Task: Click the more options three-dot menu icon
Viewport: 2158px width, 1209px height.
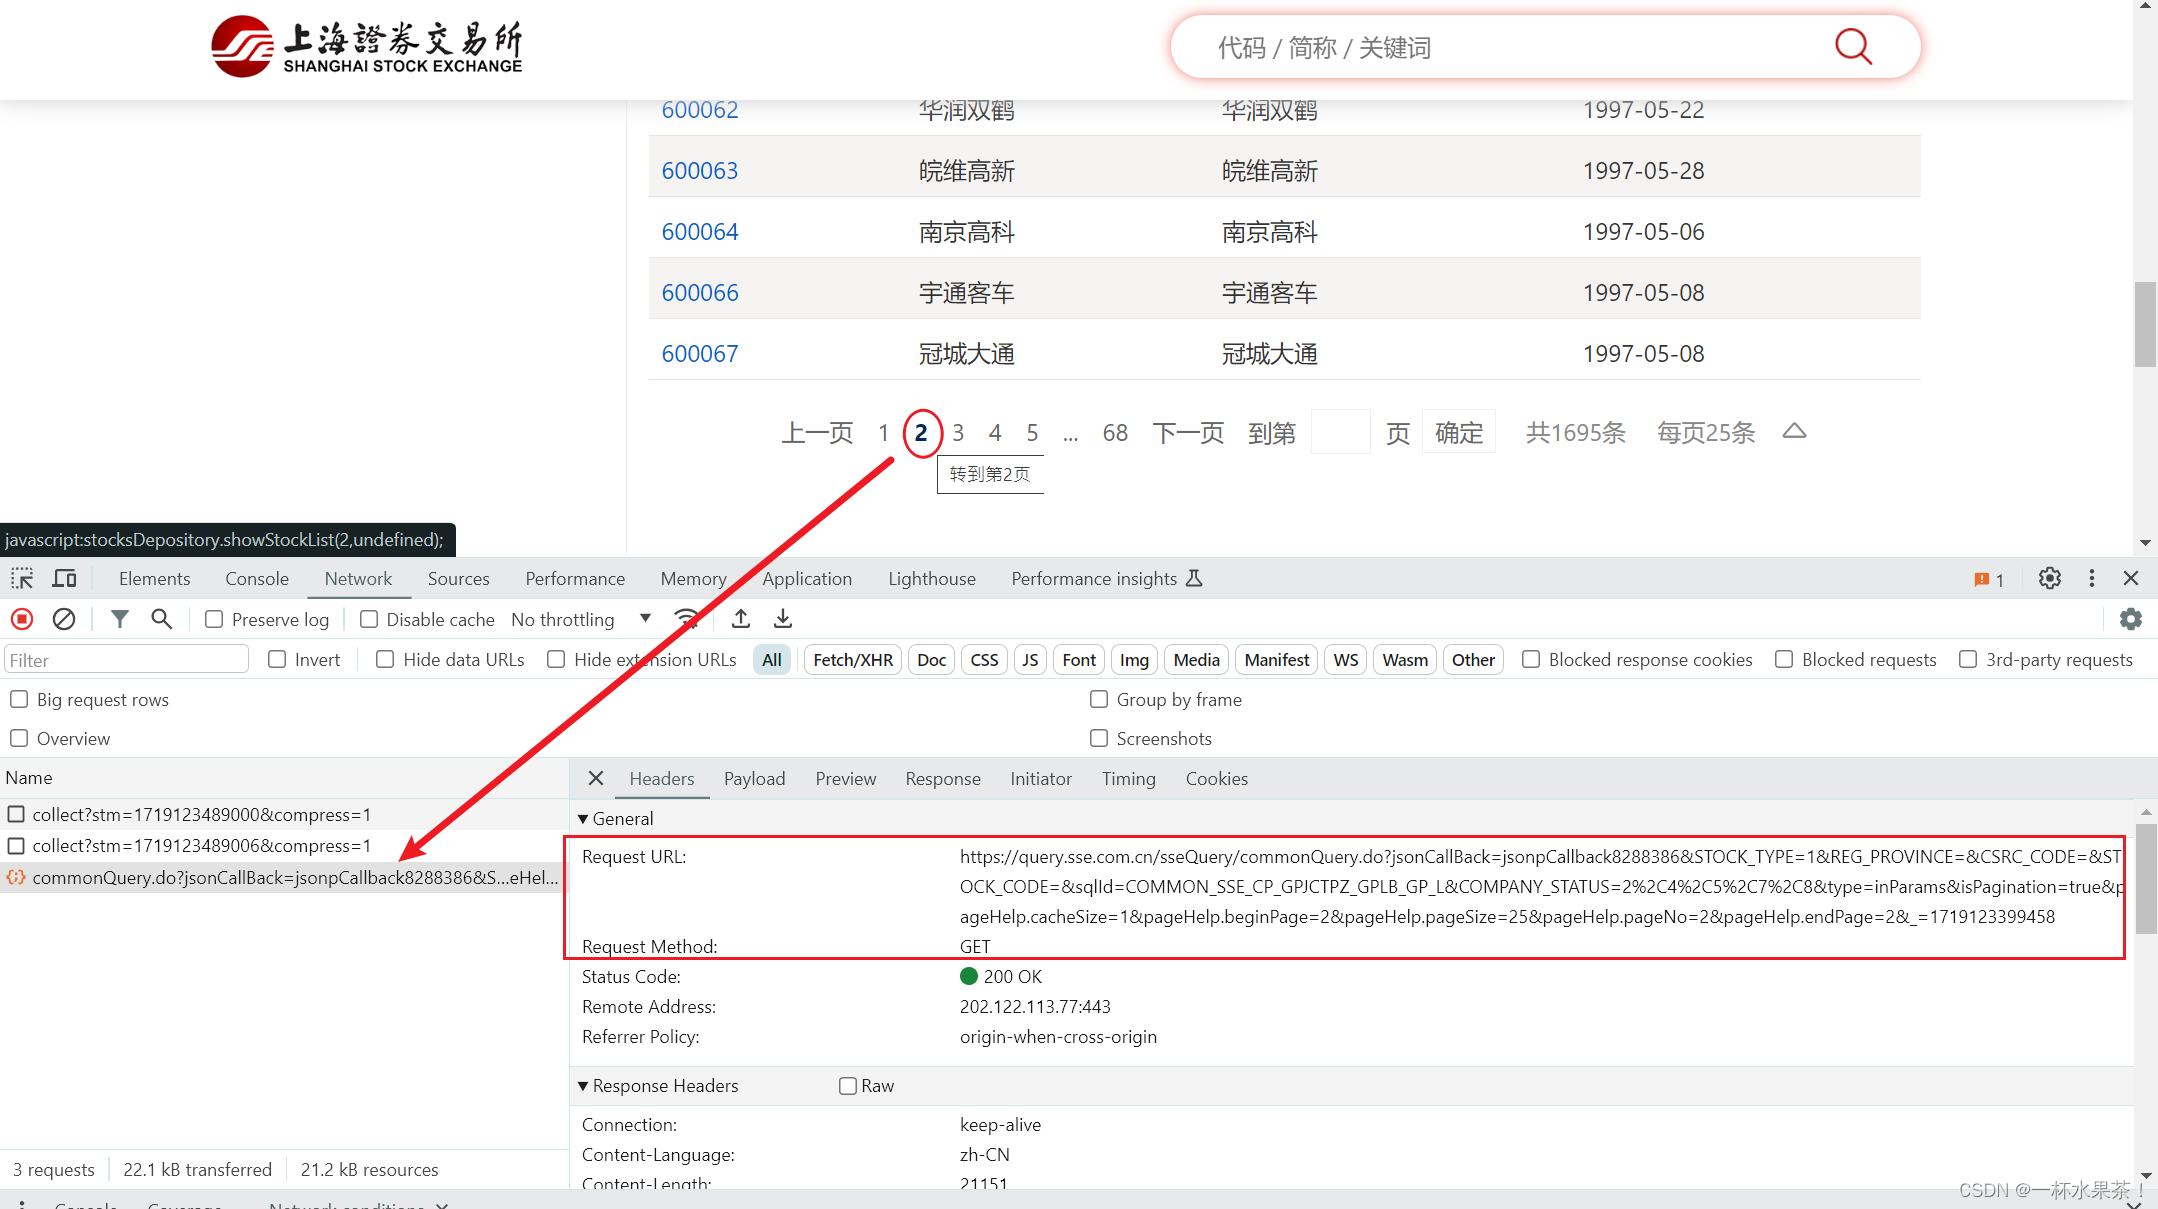Action: pyautogui.click(x=2099, y=578)
